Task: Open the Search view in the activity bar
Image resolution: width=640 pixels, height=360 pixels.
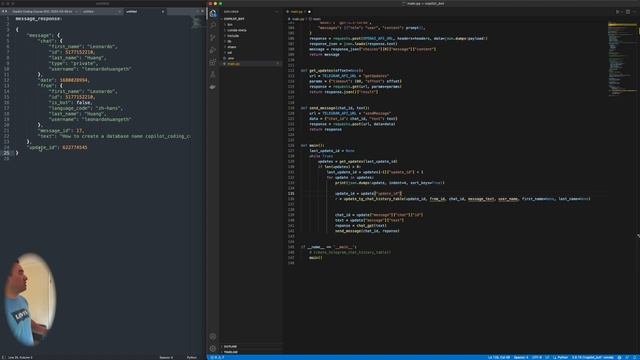Action: tap(213, 25)
